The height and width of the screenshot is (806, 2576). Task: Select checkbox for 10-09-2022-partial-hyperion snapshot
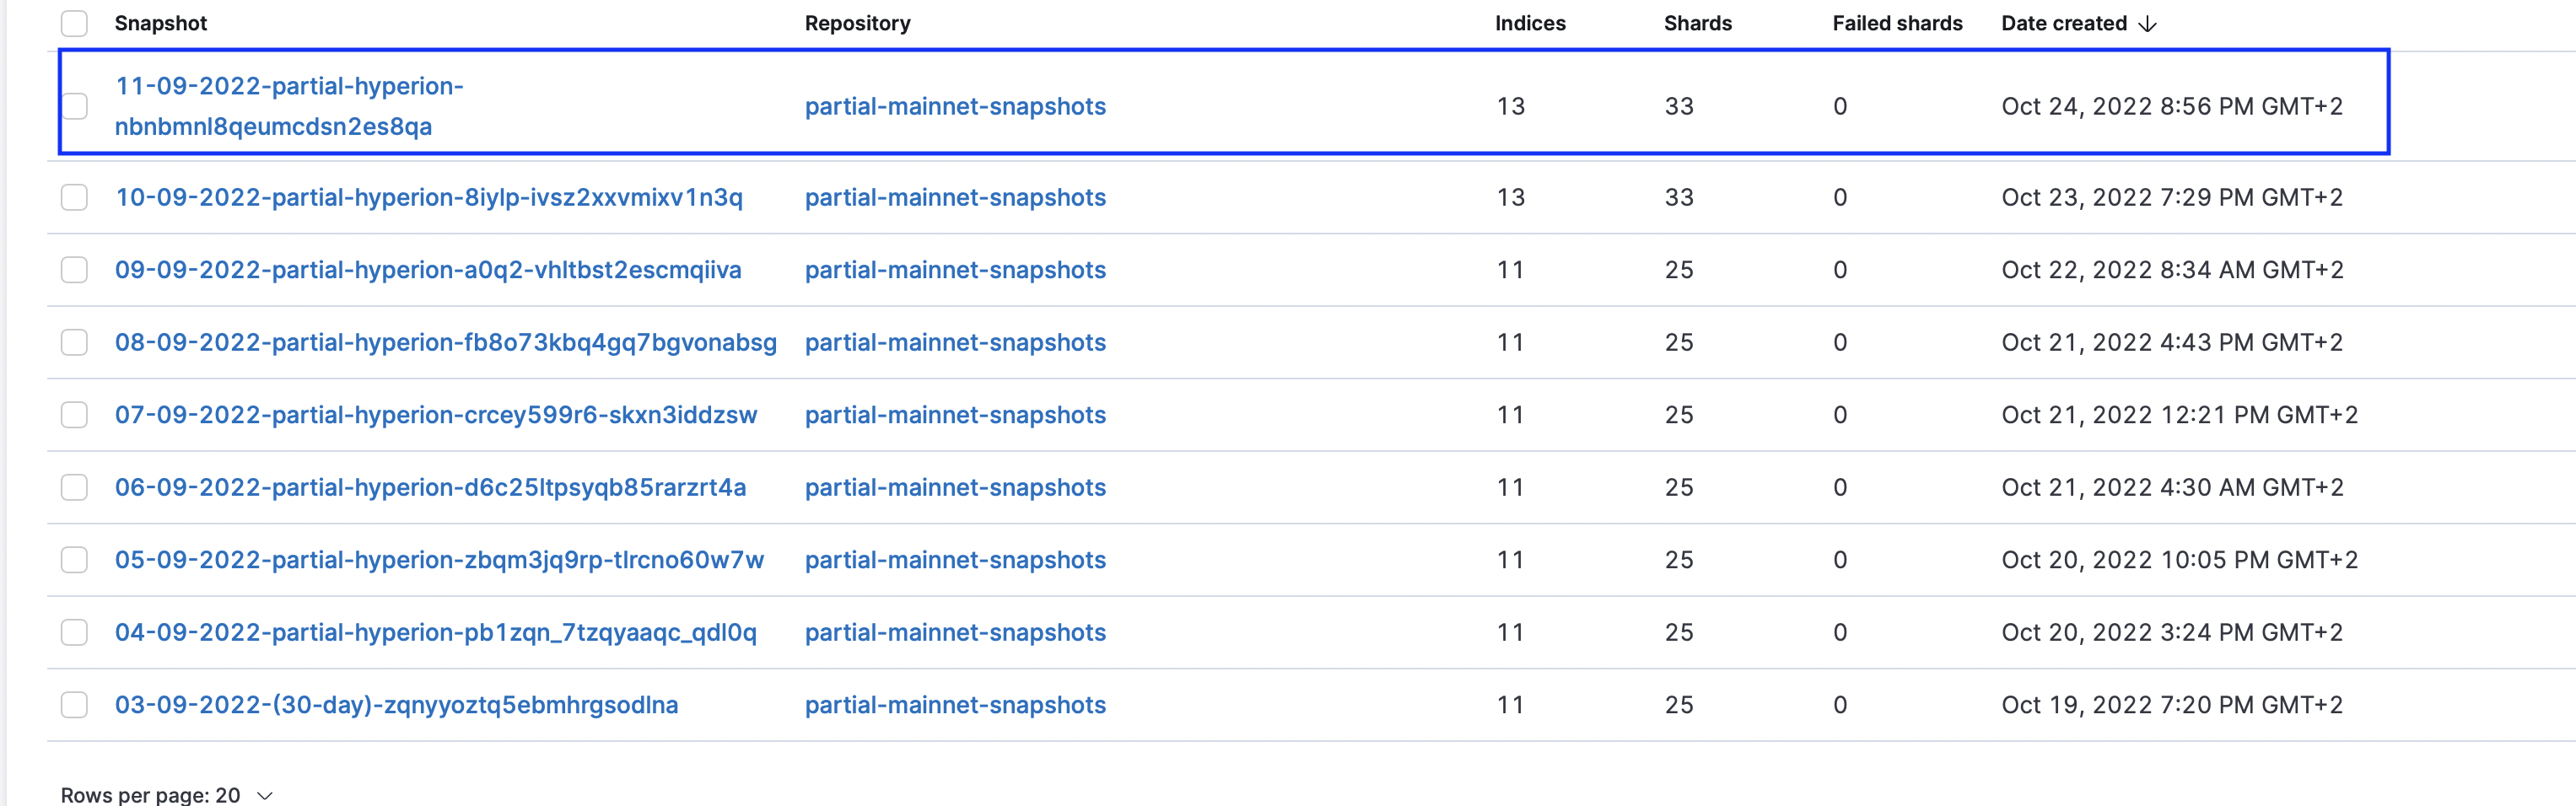[x=74, y=197]
